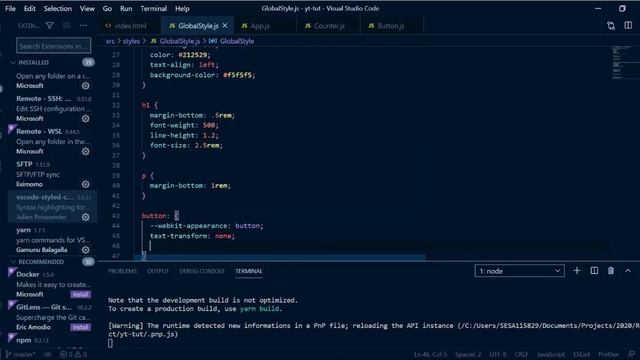Screen dimensions: 640x360
Task: Show the PROBLEMS panel tab
Action: pyautogui.click(x=122, y=271)
